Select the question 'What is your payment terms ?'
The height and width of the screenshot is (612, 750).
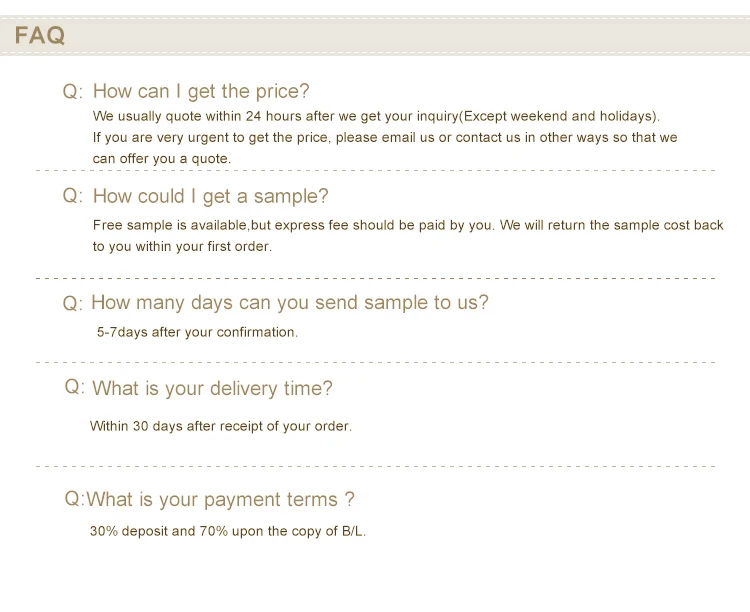pos(221,499)
